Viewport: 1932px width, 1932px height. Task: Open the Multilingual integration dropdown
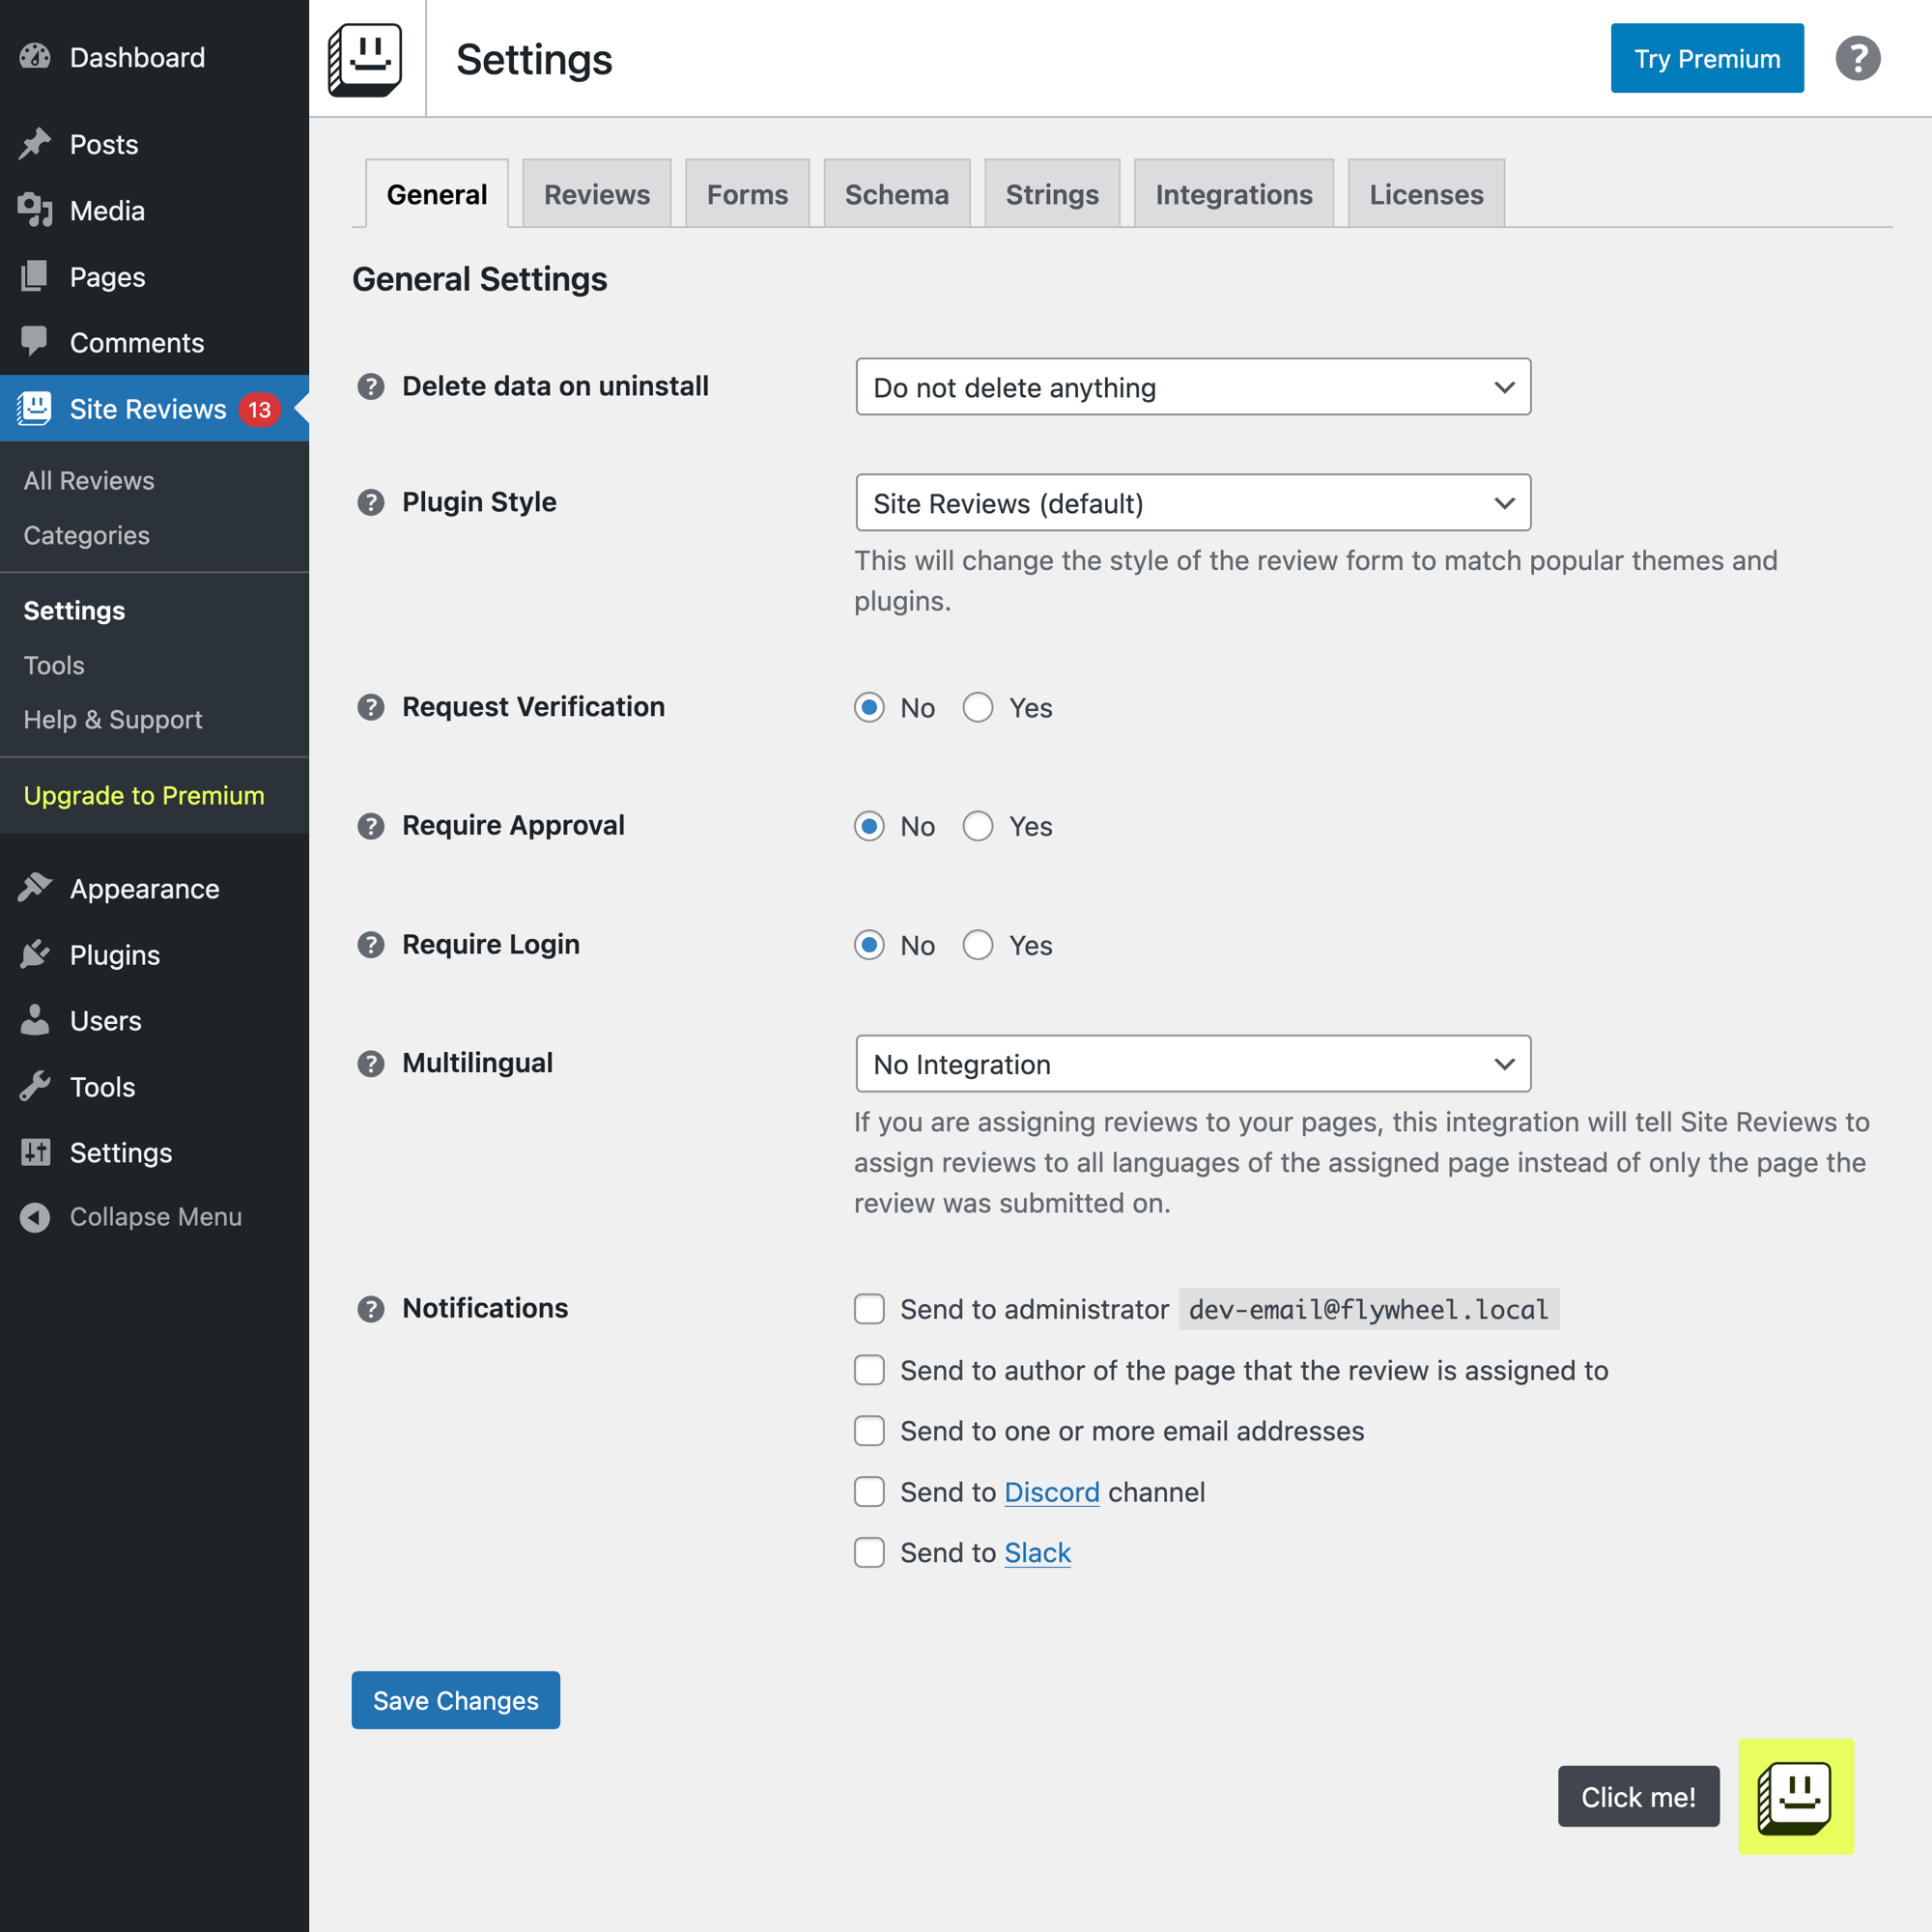pos(1192,1064)
